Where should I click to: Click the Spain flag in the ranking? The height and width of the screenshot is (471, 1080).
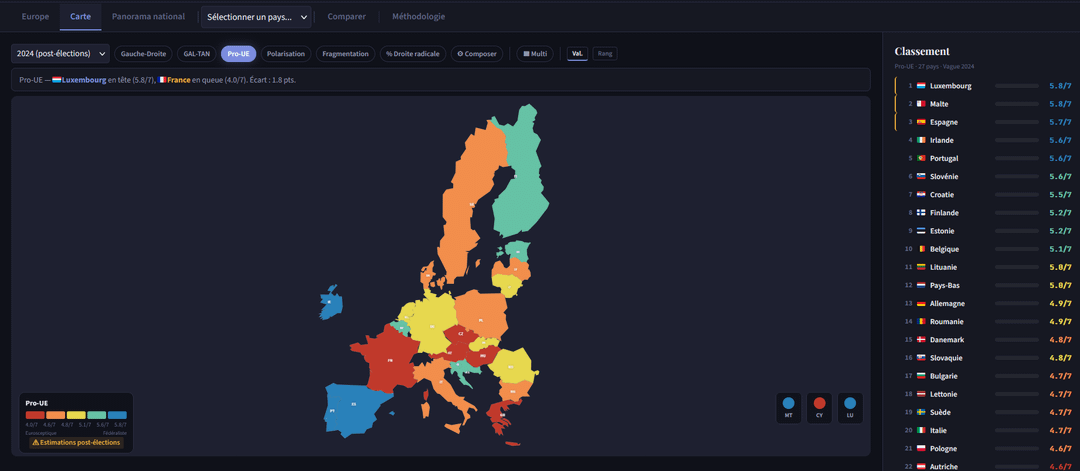coord(921,122)
